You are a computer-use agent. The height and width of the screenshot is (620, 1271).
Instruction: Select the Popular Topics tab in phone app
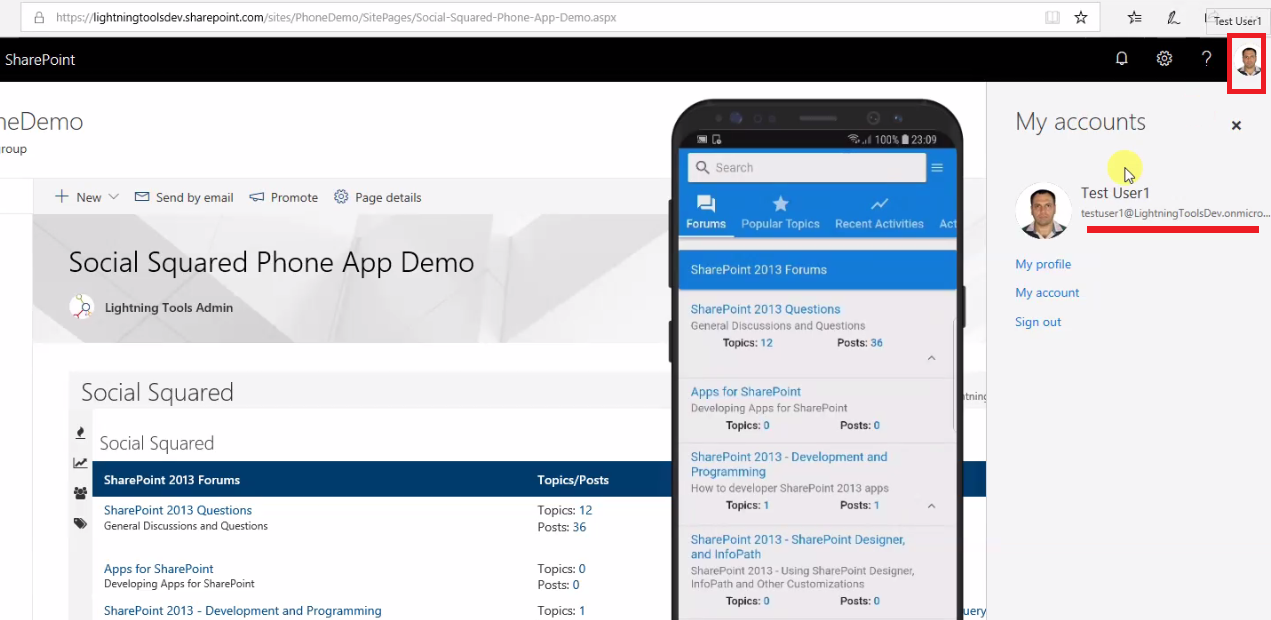coord(780,212)
